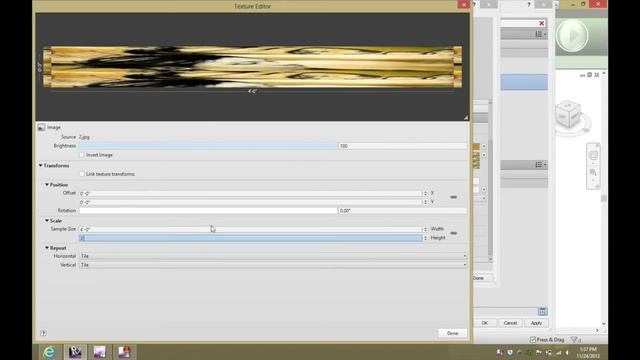Click the steering wheel icon in navigation bar
This screenshot has height=360, width=640.
(x=593, y=155)
